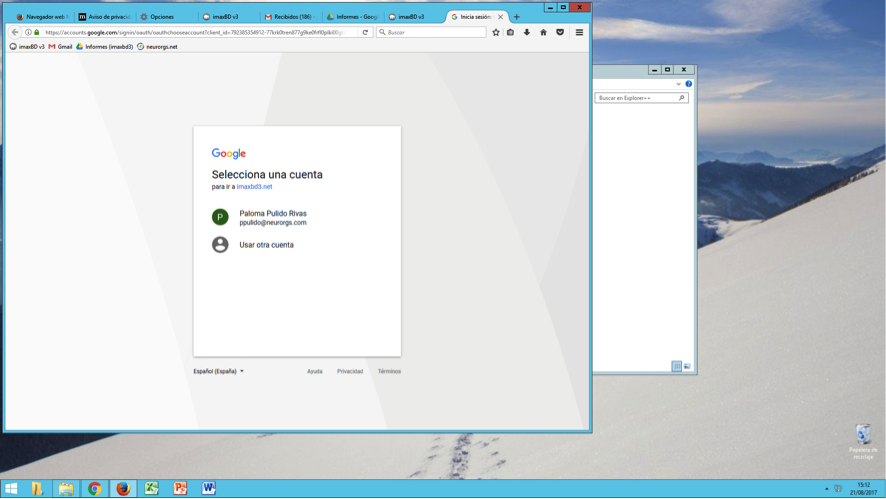Show bookmarks list icon in toolbar

coord(510,32)
